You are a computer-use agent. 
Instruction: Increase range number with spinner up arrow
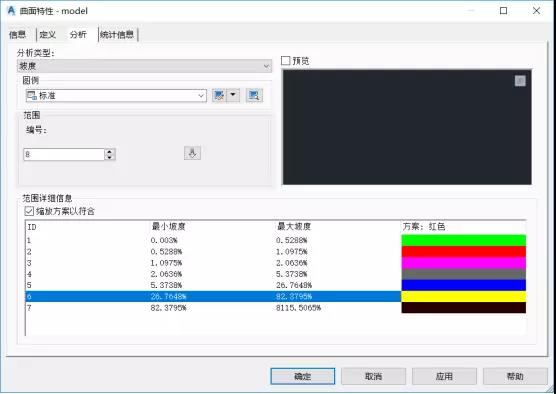110,151
